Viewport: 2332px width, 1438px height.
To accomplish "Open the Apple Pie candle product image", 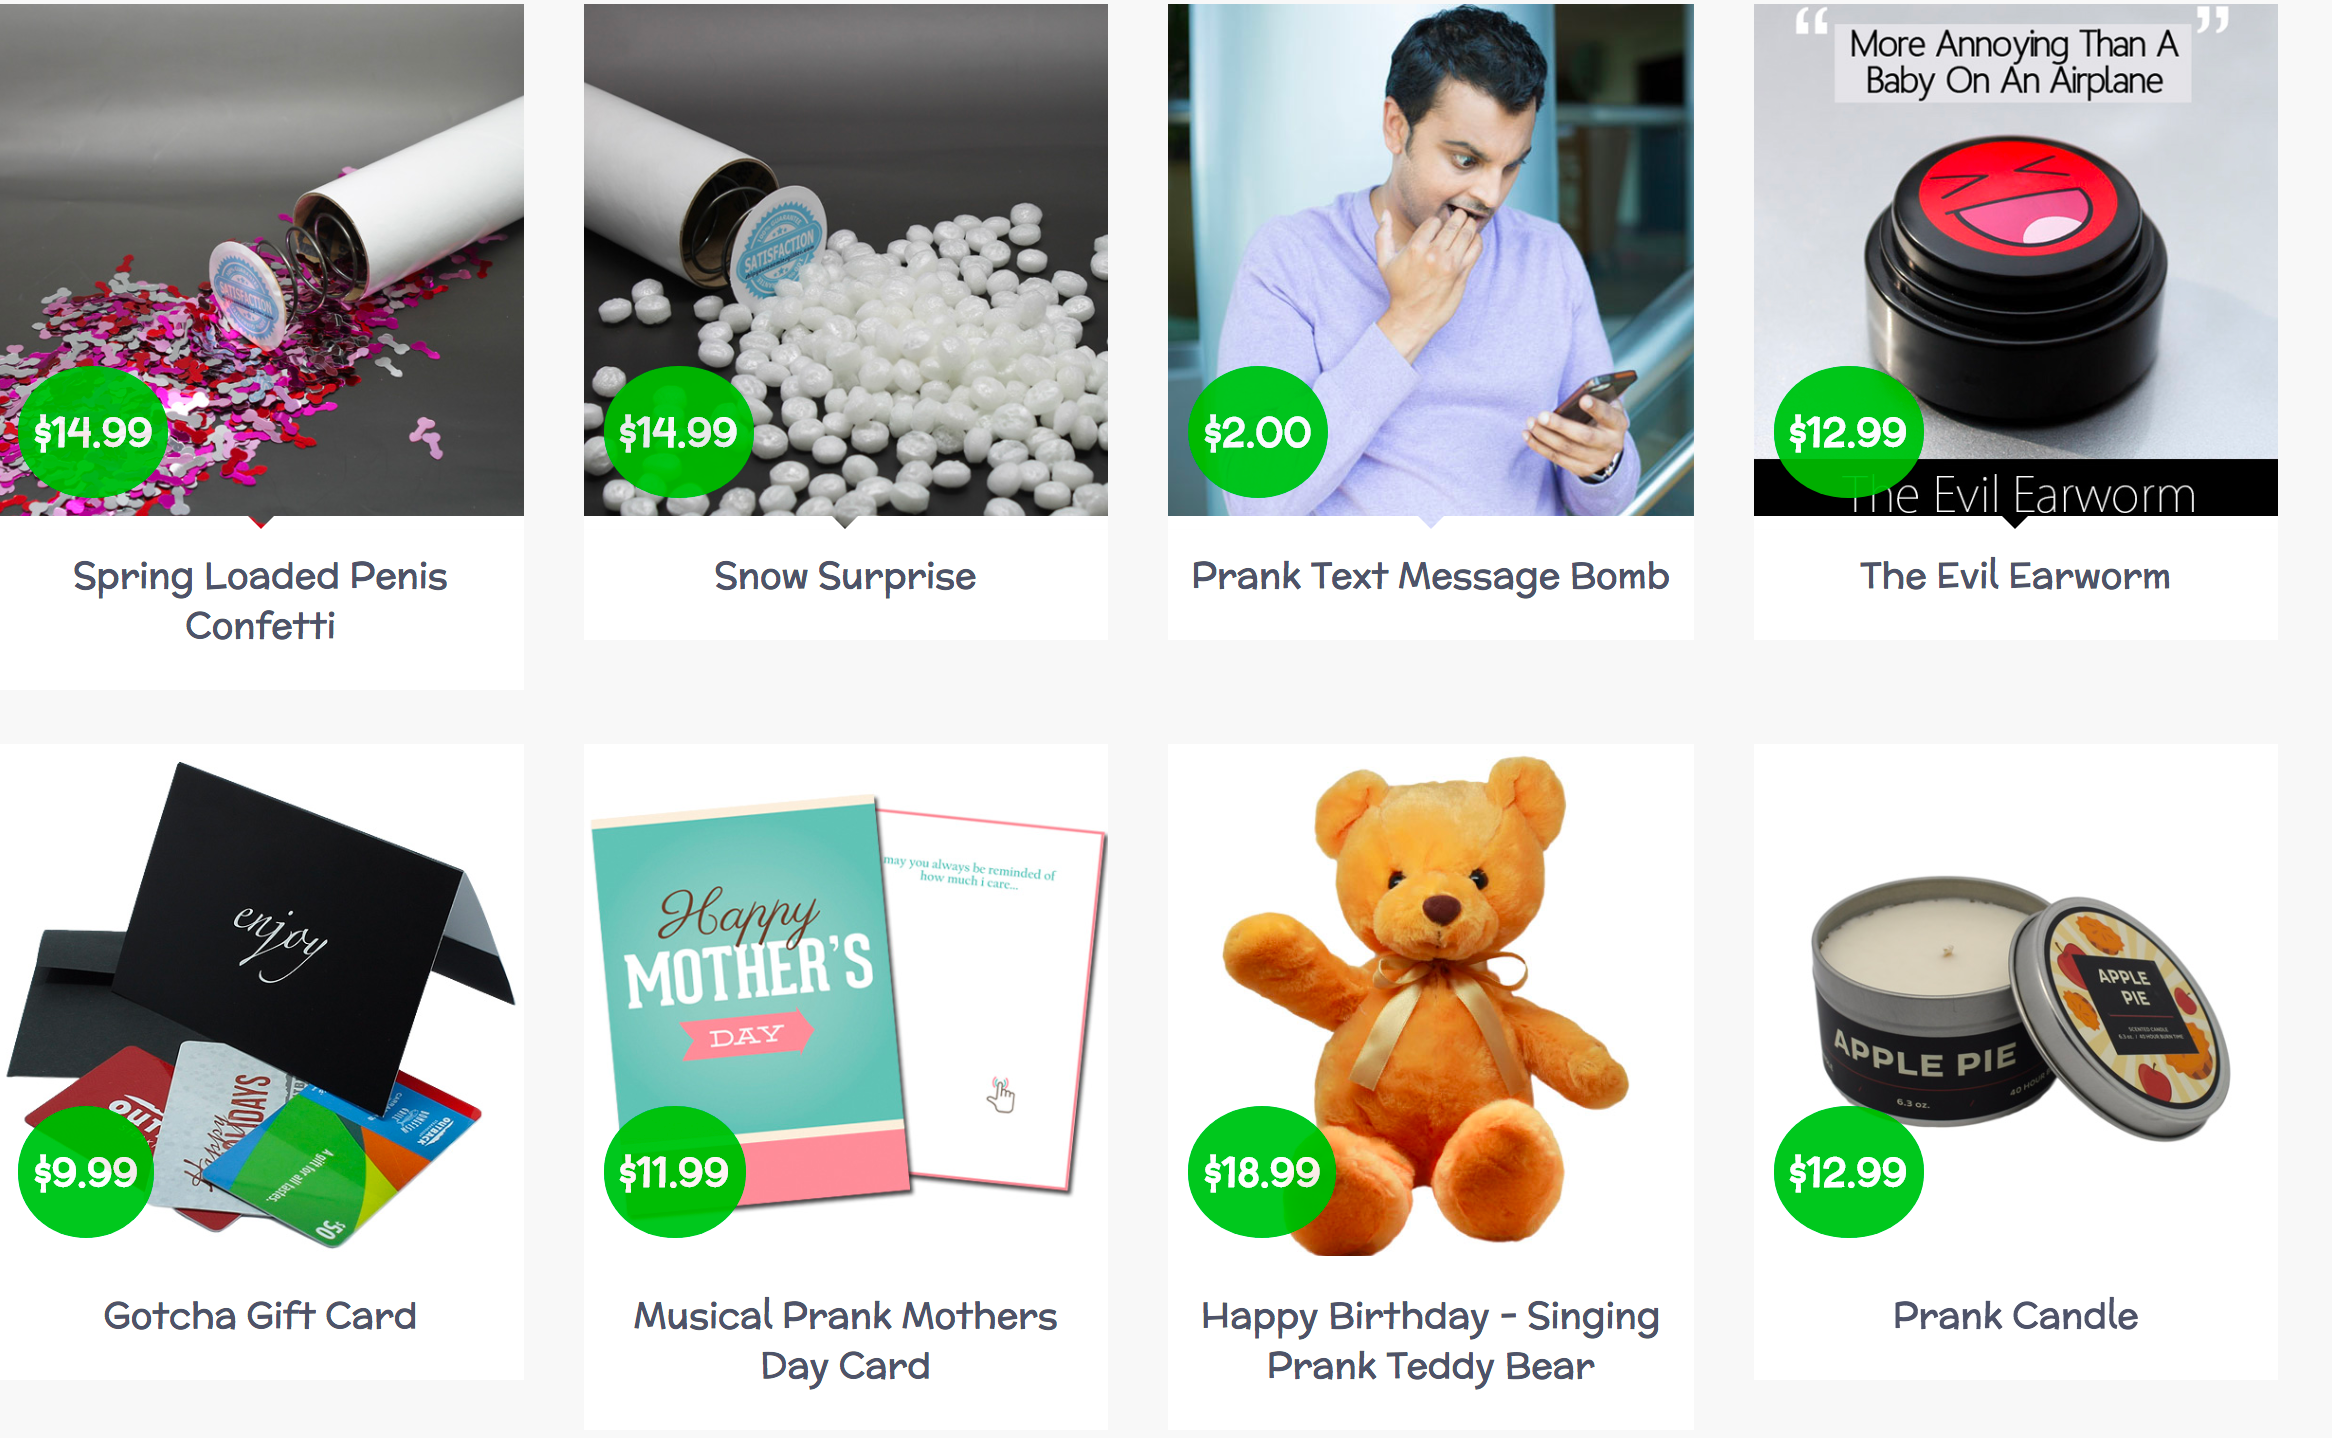I will pos(2016,1000).
